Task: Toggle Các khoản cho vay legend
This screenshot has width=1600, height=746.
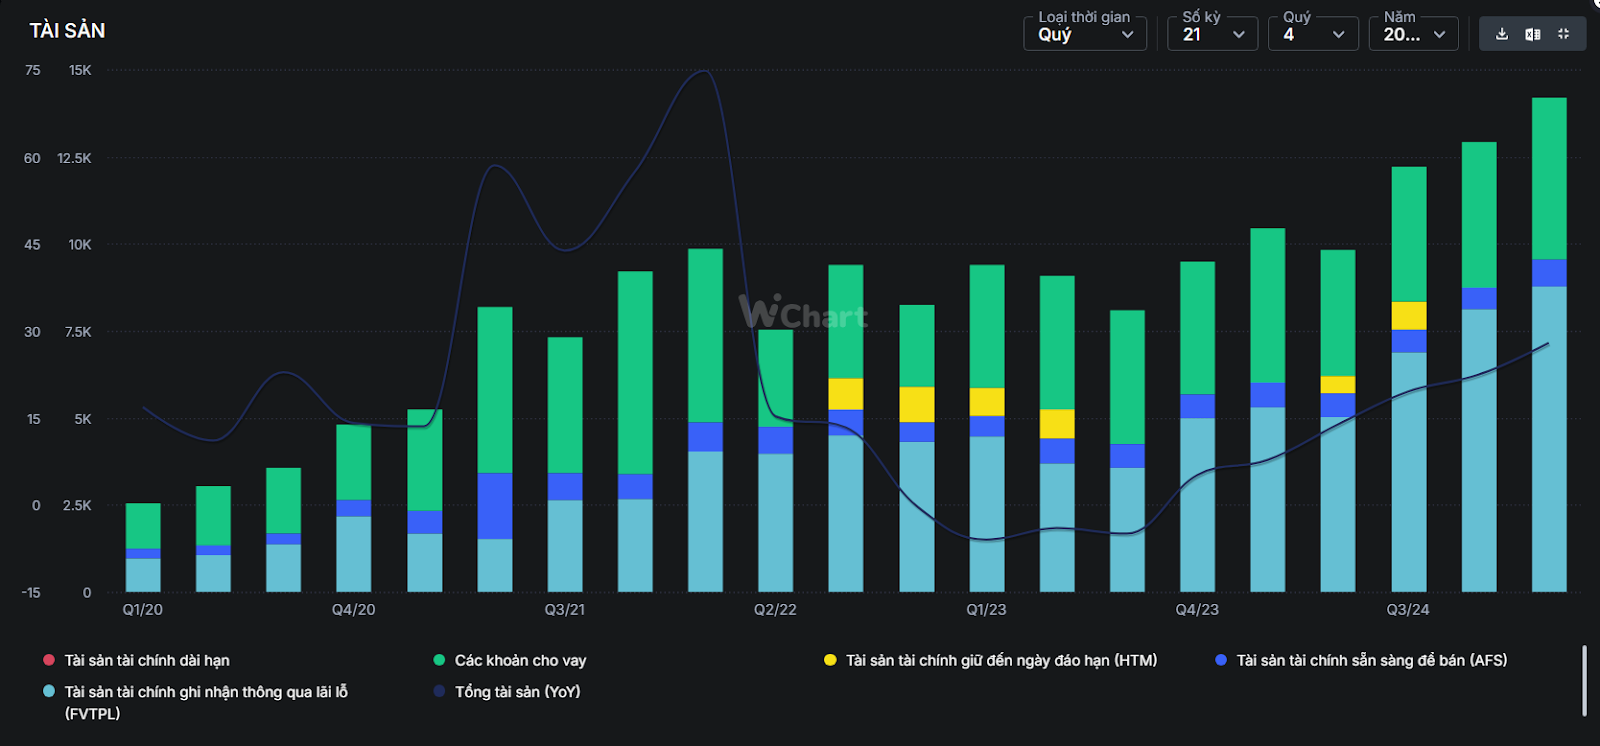Action: 519,660
